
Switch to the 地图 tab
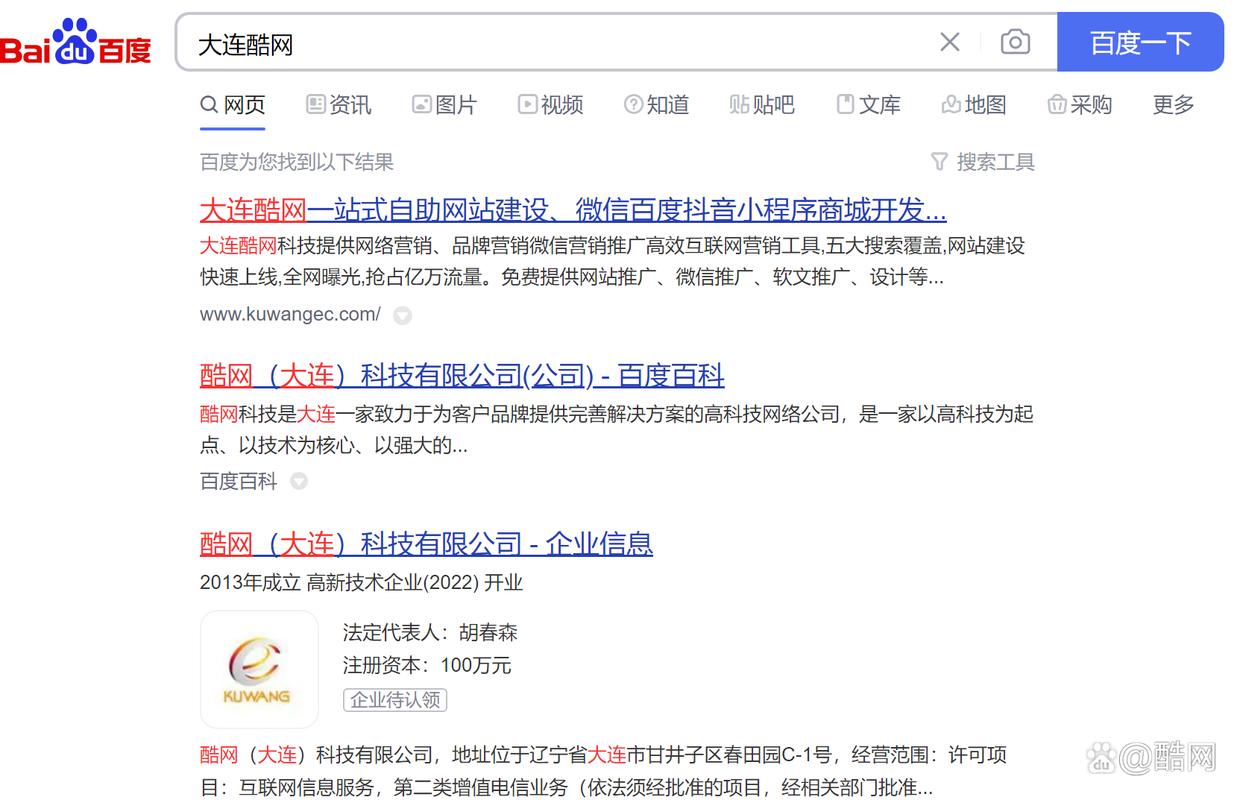tap(974, 105)
